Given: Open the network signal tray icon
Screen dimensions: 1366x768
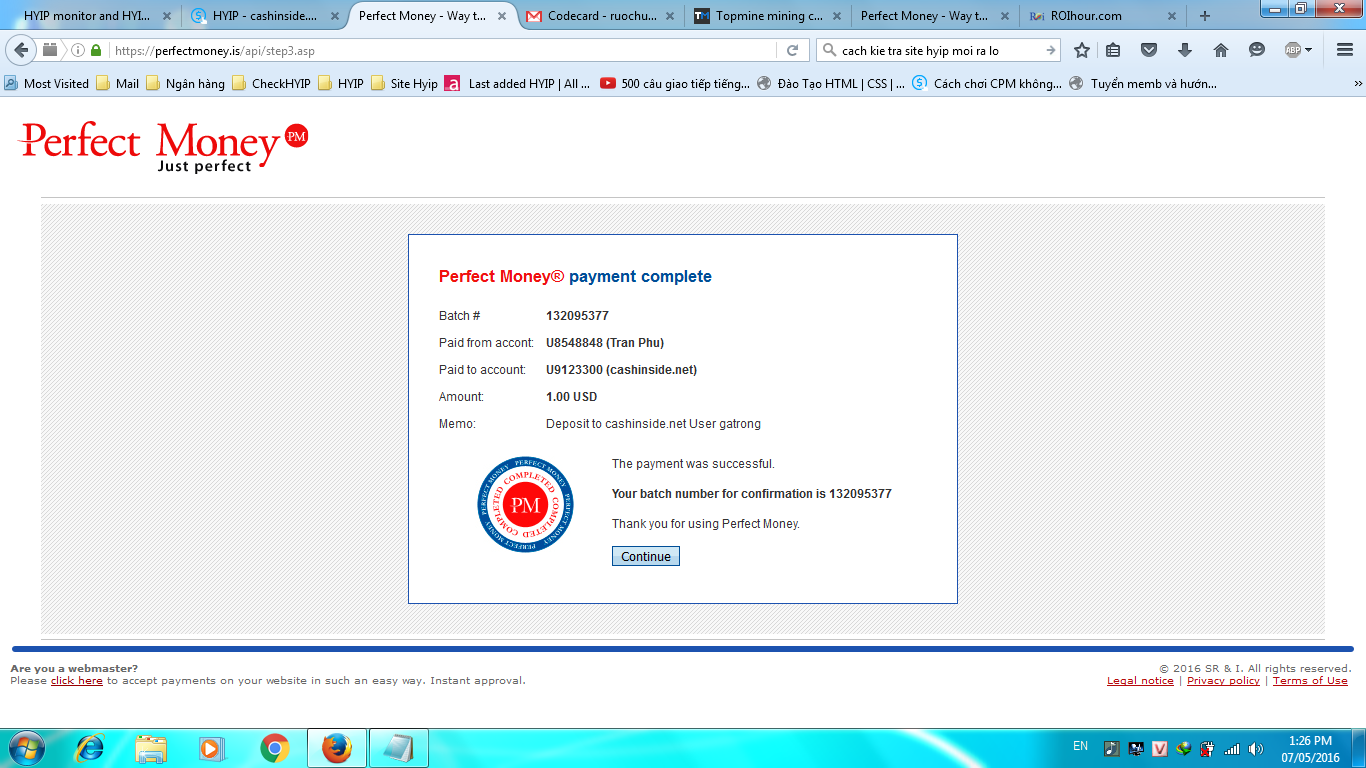Looking at the screenshot, I should tap(1232, 748).
